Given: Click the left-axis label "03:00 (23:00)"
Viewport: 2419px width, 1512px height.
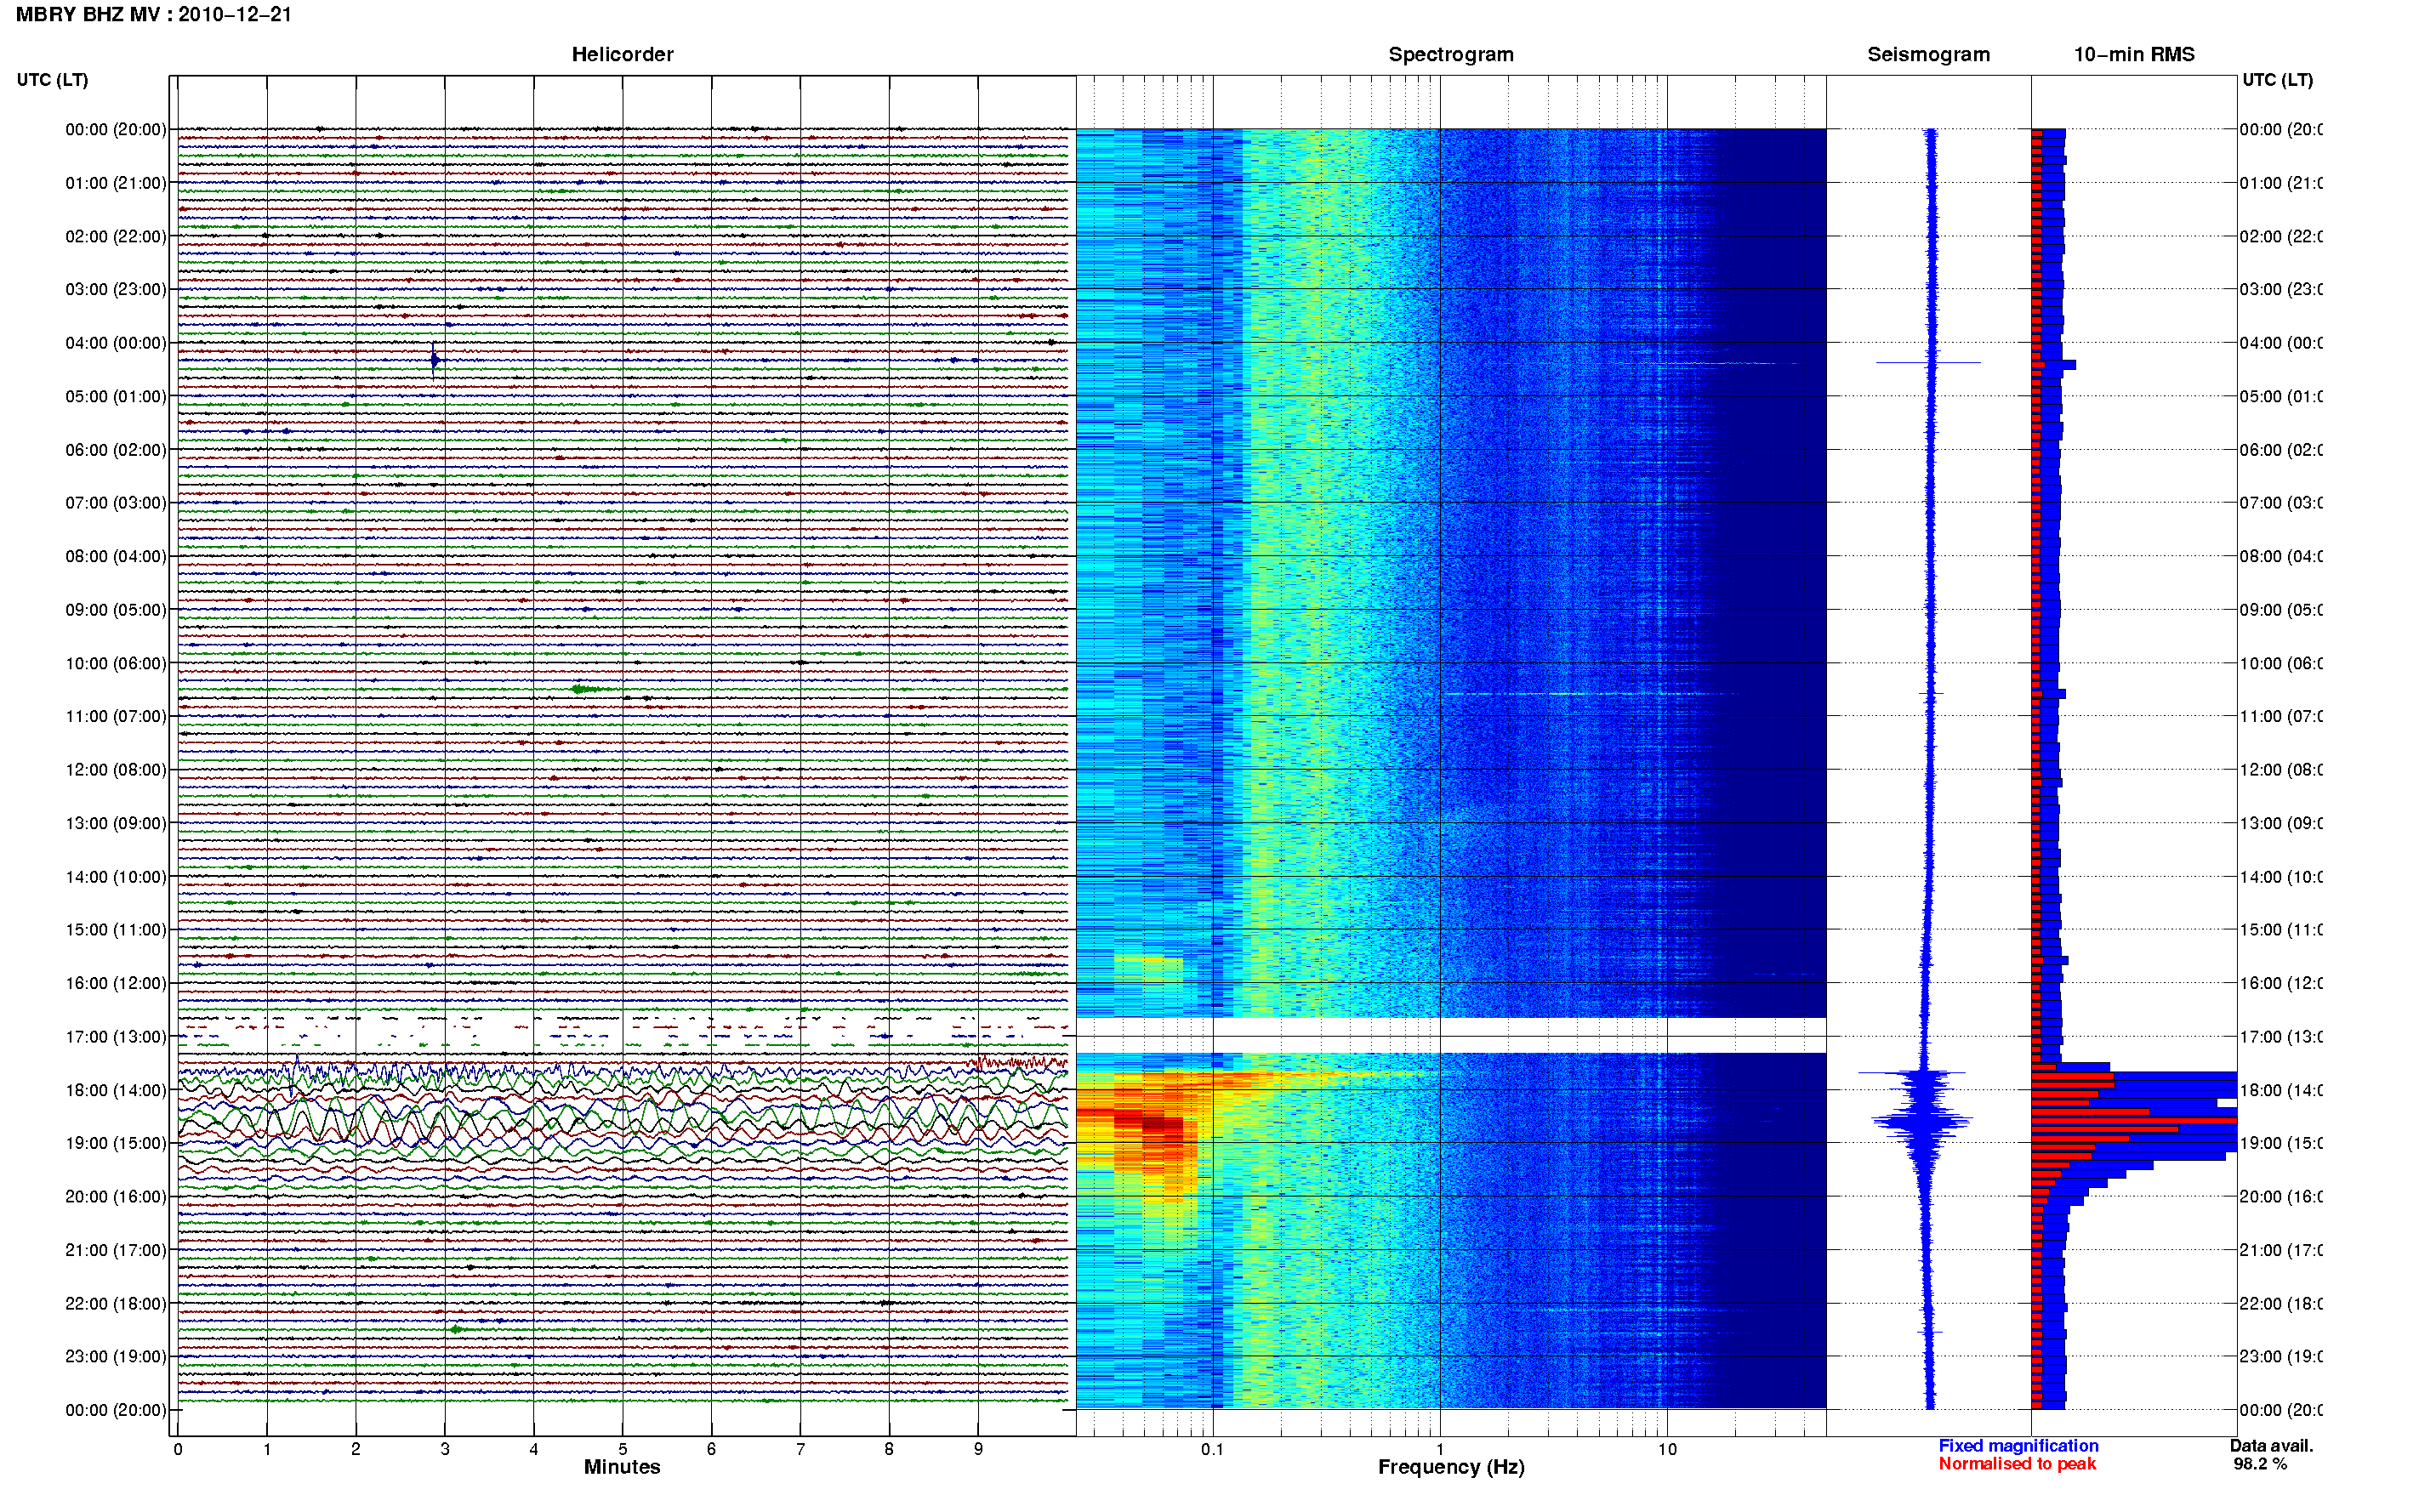Looking at the screenshot, I should click(x=116, y=289).
